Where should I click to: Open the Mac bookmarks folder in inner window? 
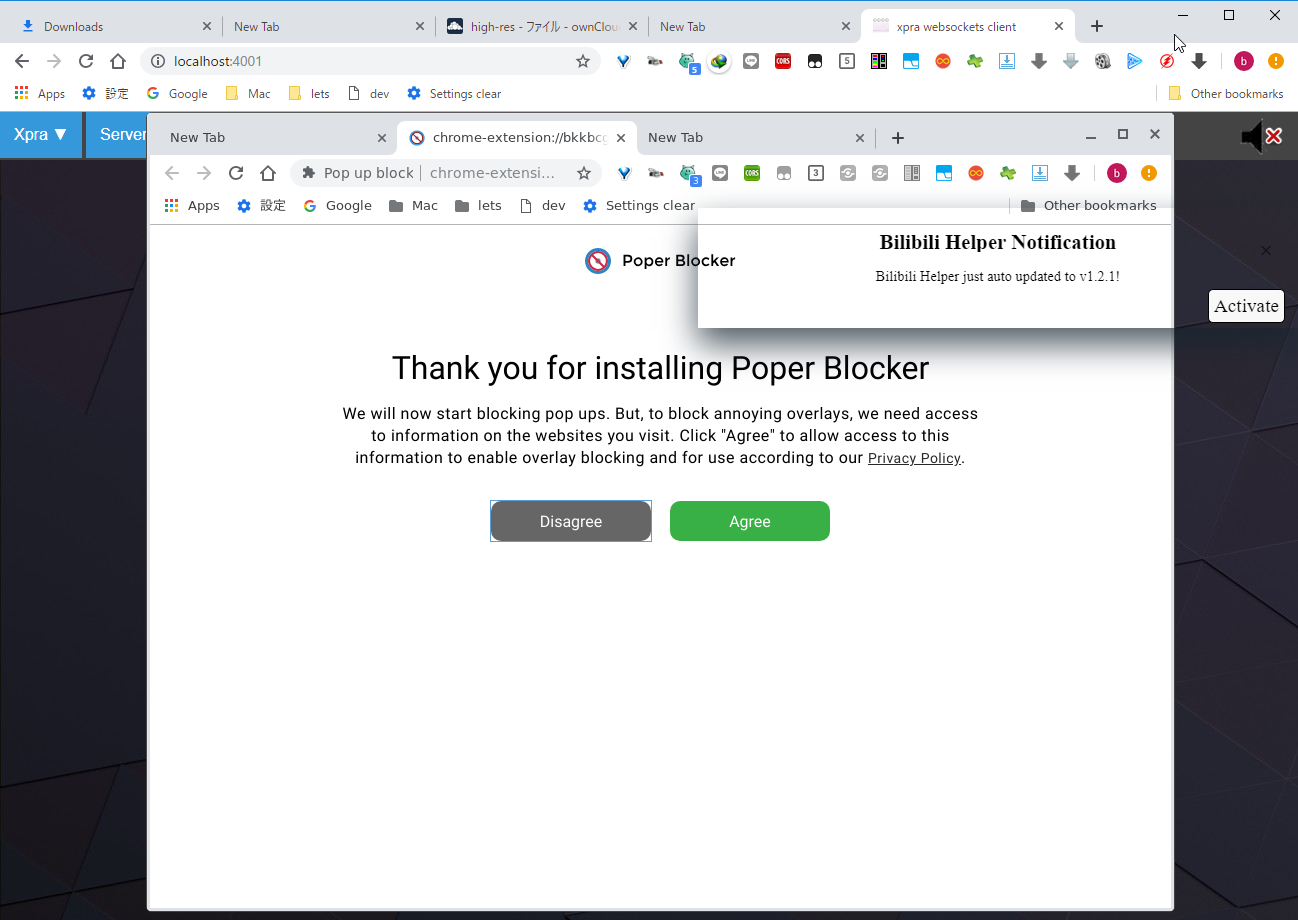pos(413,205)
